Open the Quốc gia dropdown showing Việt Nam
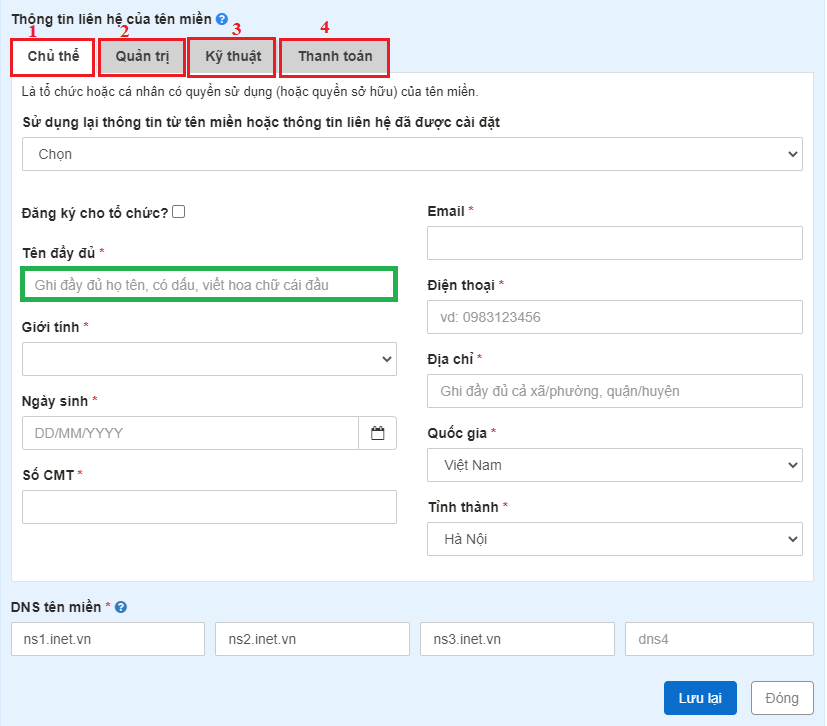The width and height of the screenshot is (827, 726). 615,465
